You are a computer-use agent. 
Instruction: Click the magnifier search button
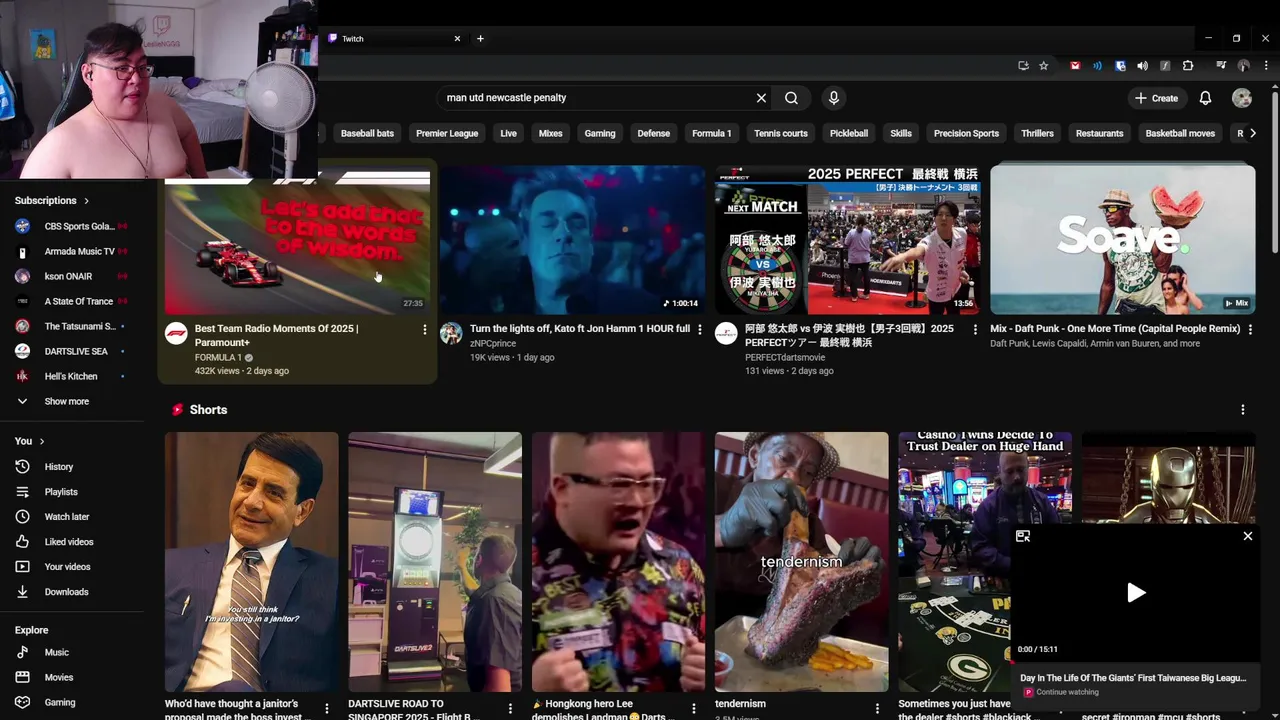(x=791, y=98)
